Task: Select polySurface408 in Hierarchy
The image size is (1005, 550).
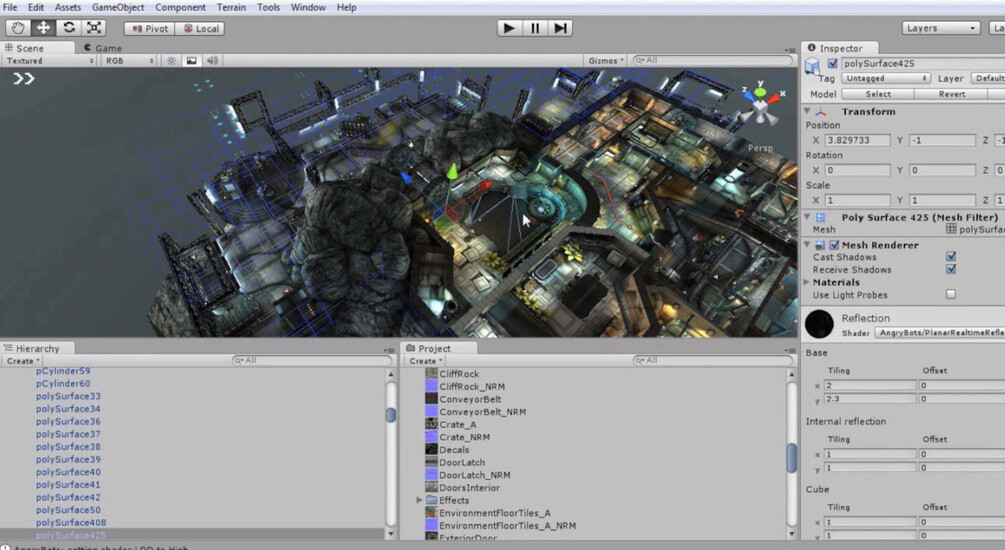Action: coord(71,522)
